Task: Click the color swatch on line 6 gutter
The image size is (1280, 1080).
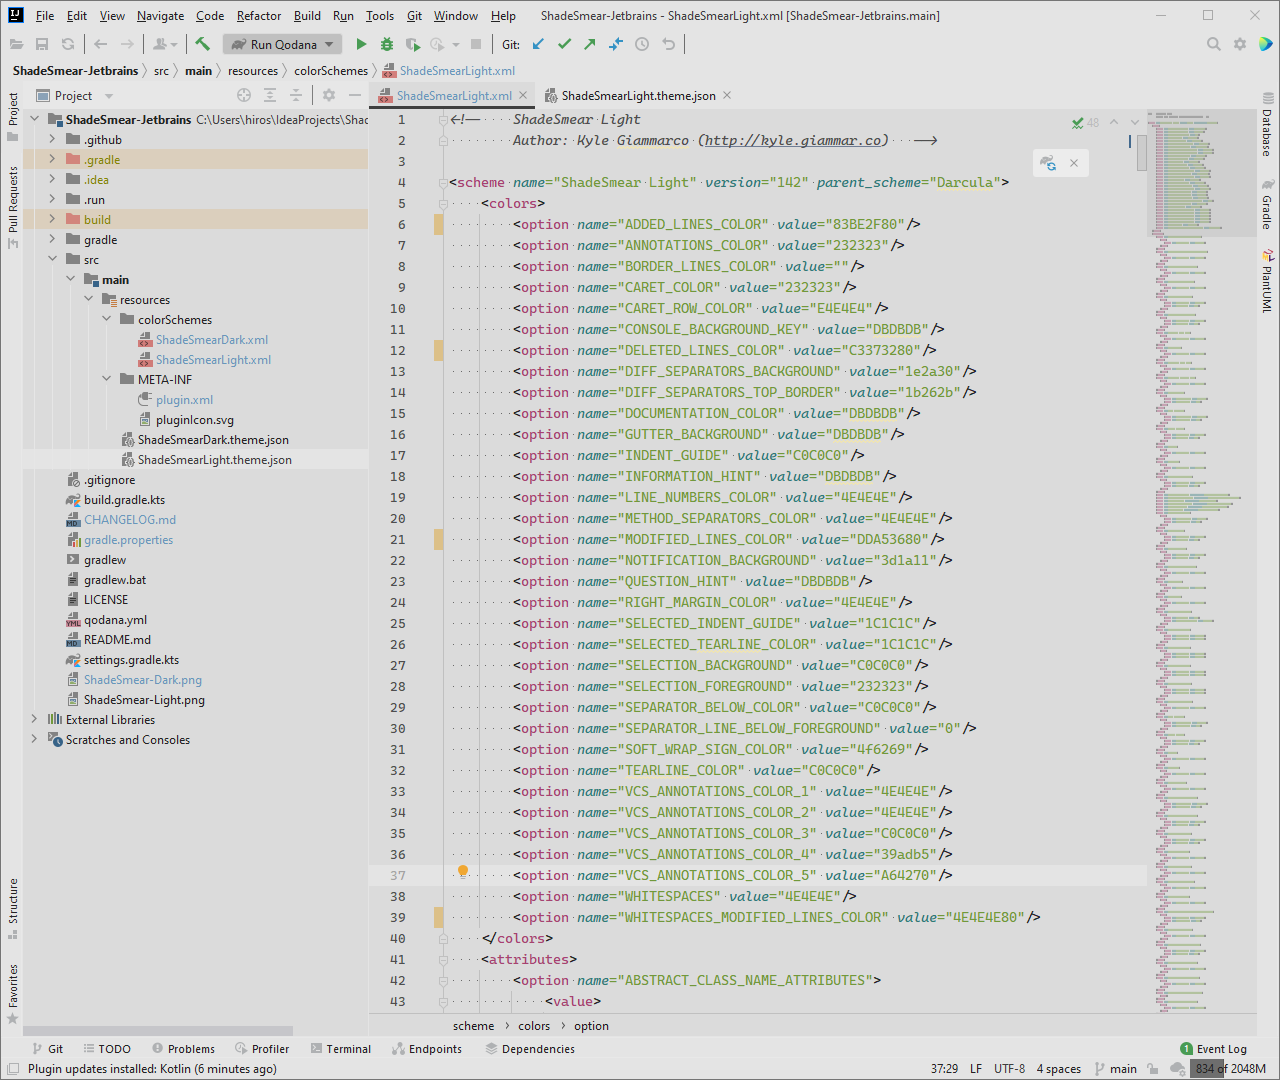Action: [438, 224]
